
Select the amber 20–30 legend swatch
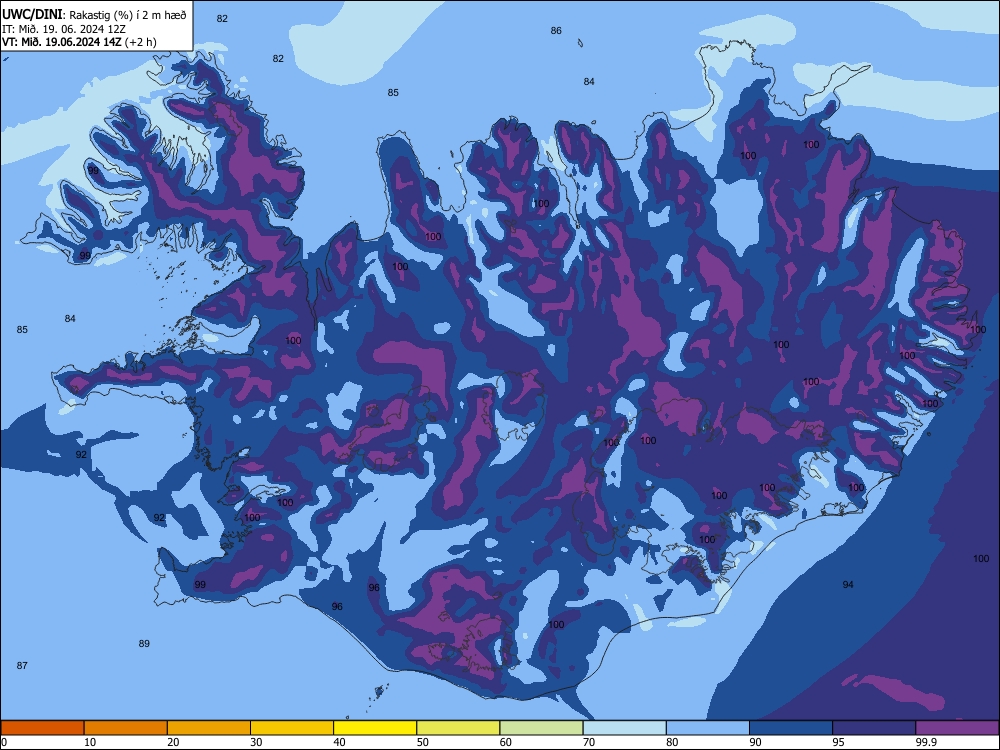tap(209, 728)
